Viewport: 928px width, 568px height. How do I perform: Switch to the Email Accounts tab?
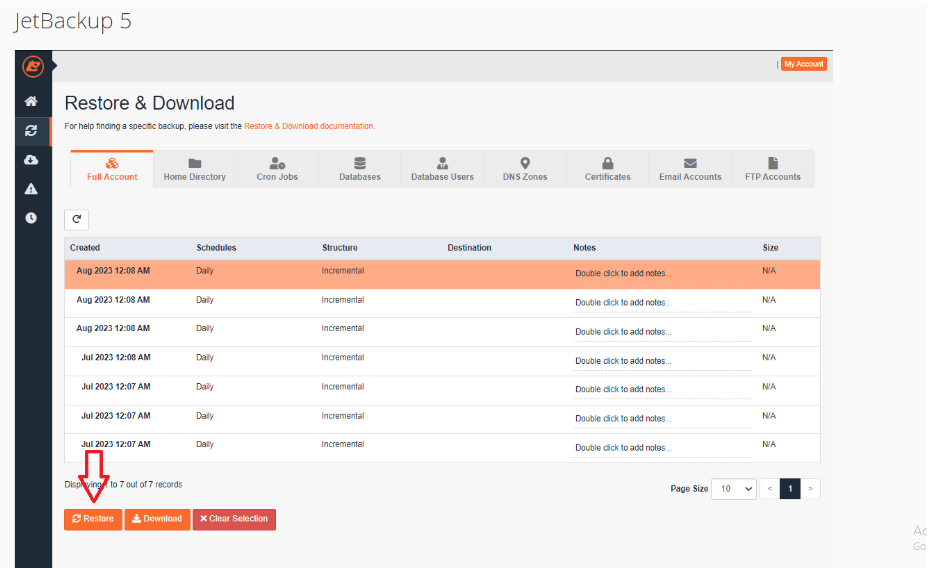690,169
